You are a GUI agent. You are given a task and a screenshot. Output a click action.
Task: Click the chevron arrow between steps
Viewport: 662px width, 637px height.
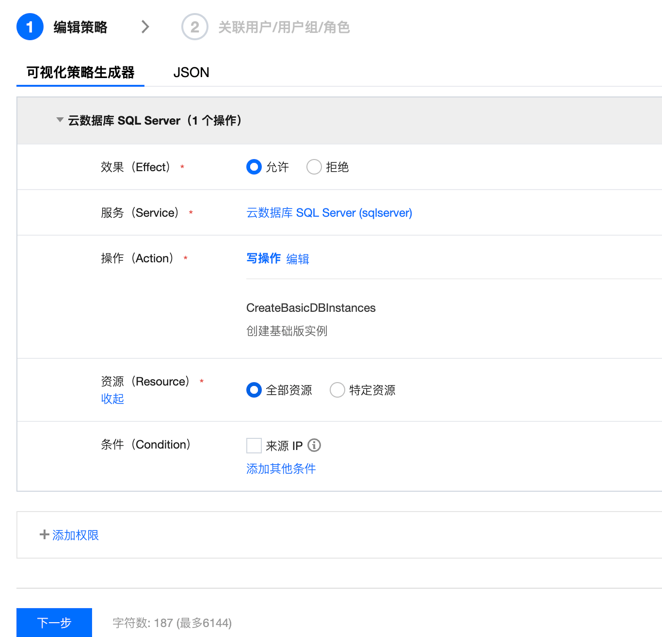click(146, 27)
